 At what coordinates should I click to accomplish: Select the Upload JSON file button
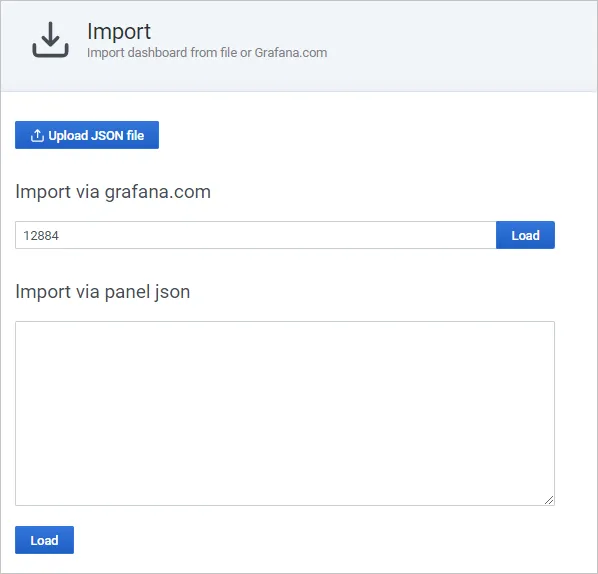coord(87,135)
